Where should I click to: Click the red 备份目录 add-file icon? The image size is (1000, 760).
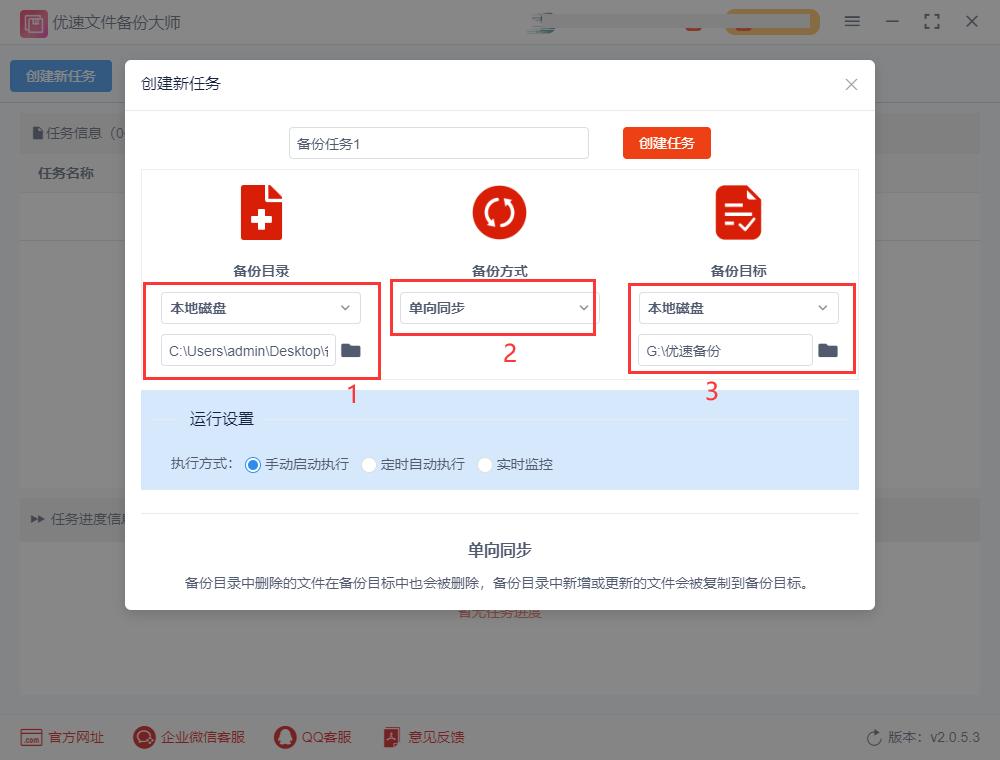point(261,212)
